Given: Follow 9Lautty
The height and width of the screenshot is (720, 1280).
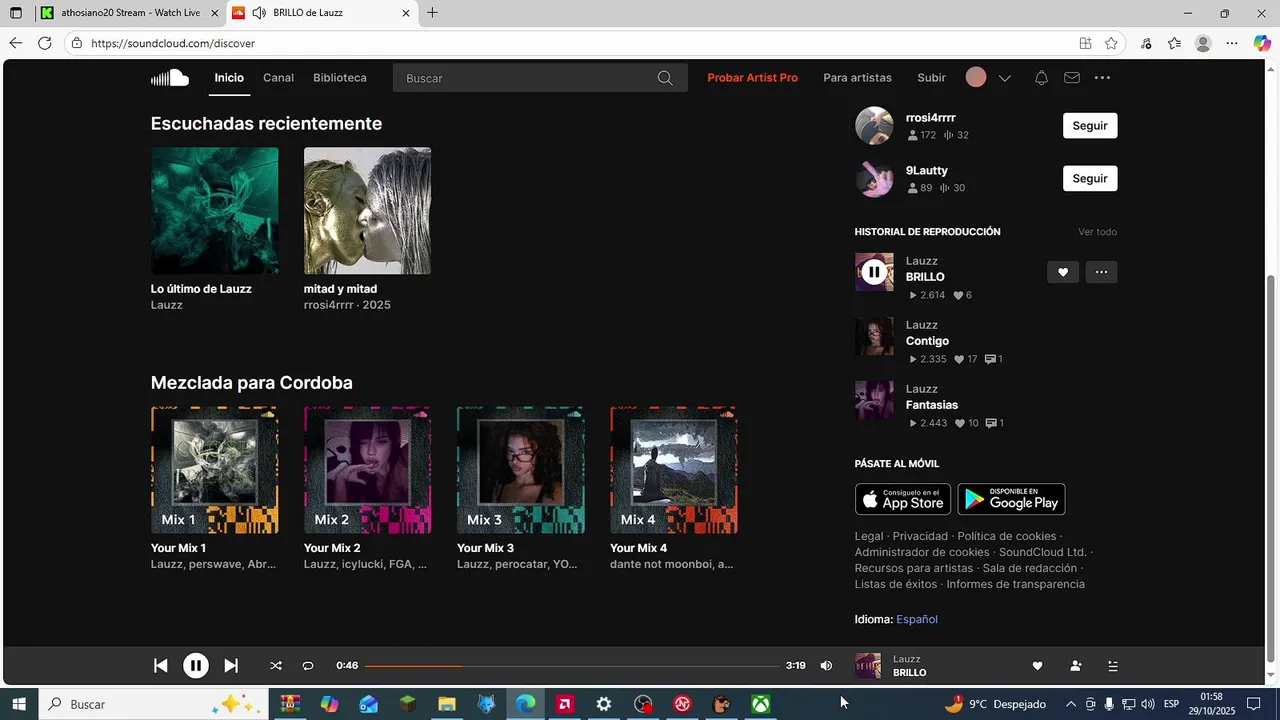Looking at the screenshot, I should tap(1090, 179).
